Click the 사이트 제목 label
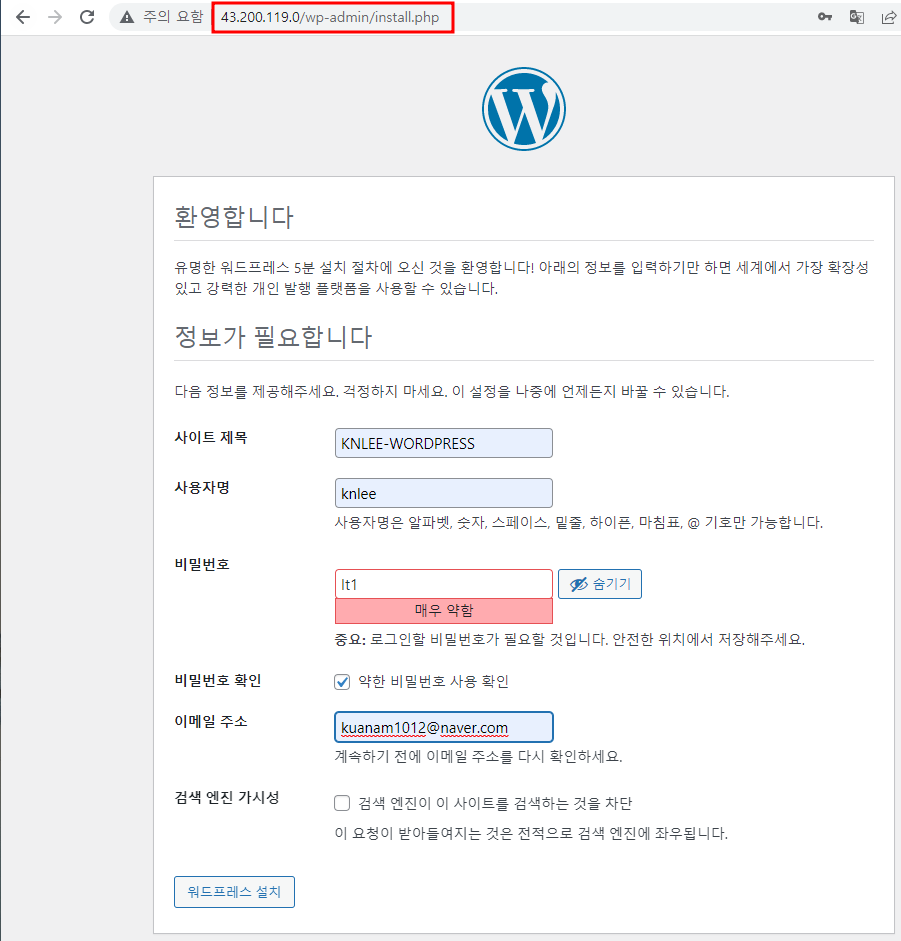 point(211,437)
